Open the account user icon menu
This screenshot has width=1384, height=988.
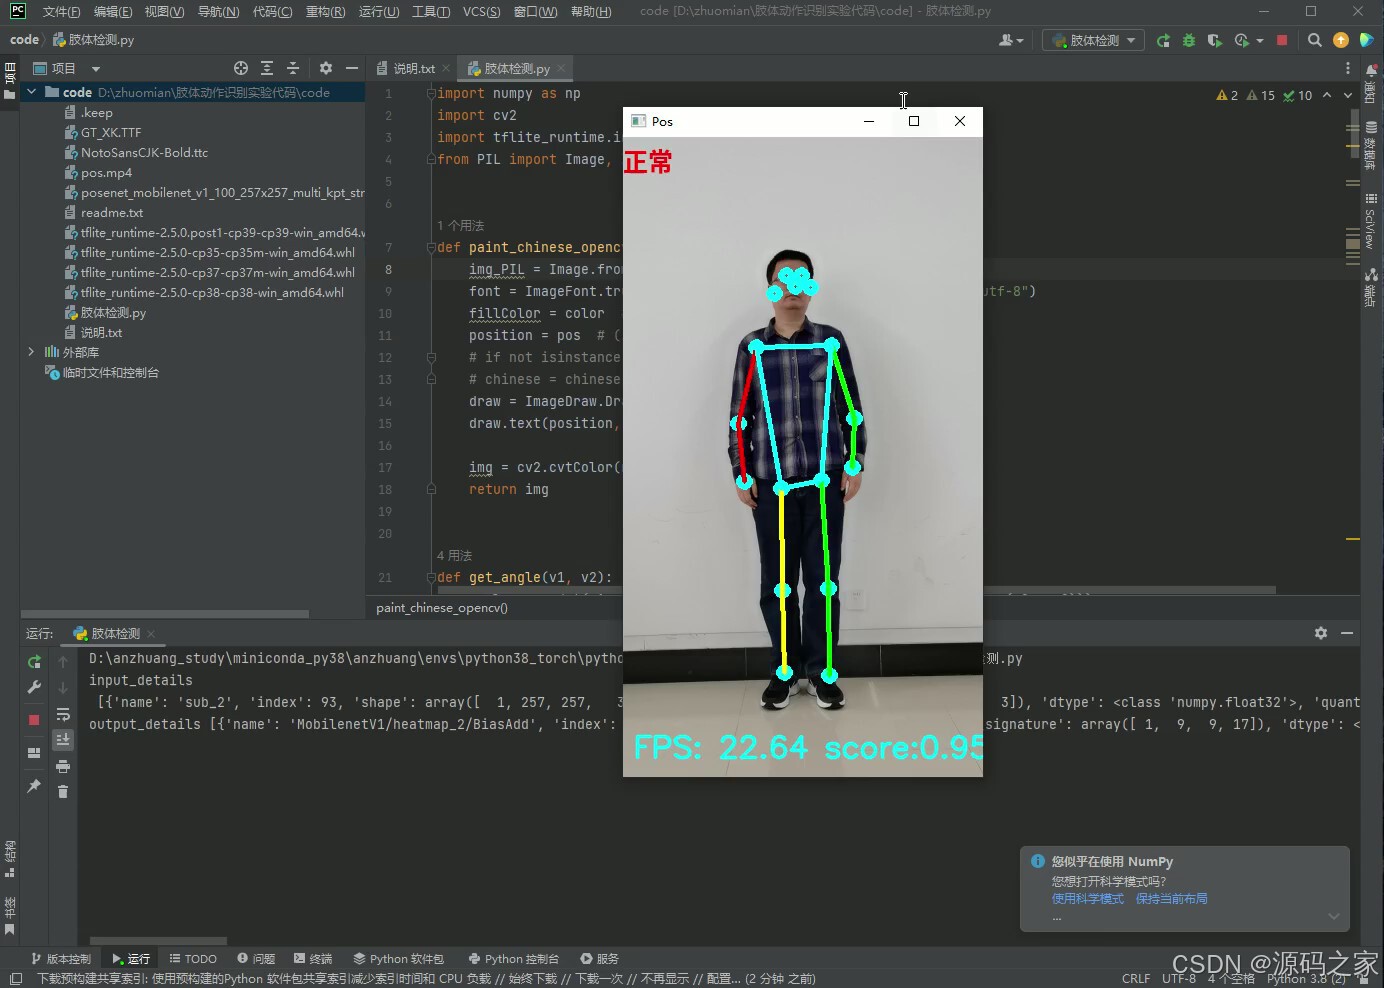click(1011, 40)
